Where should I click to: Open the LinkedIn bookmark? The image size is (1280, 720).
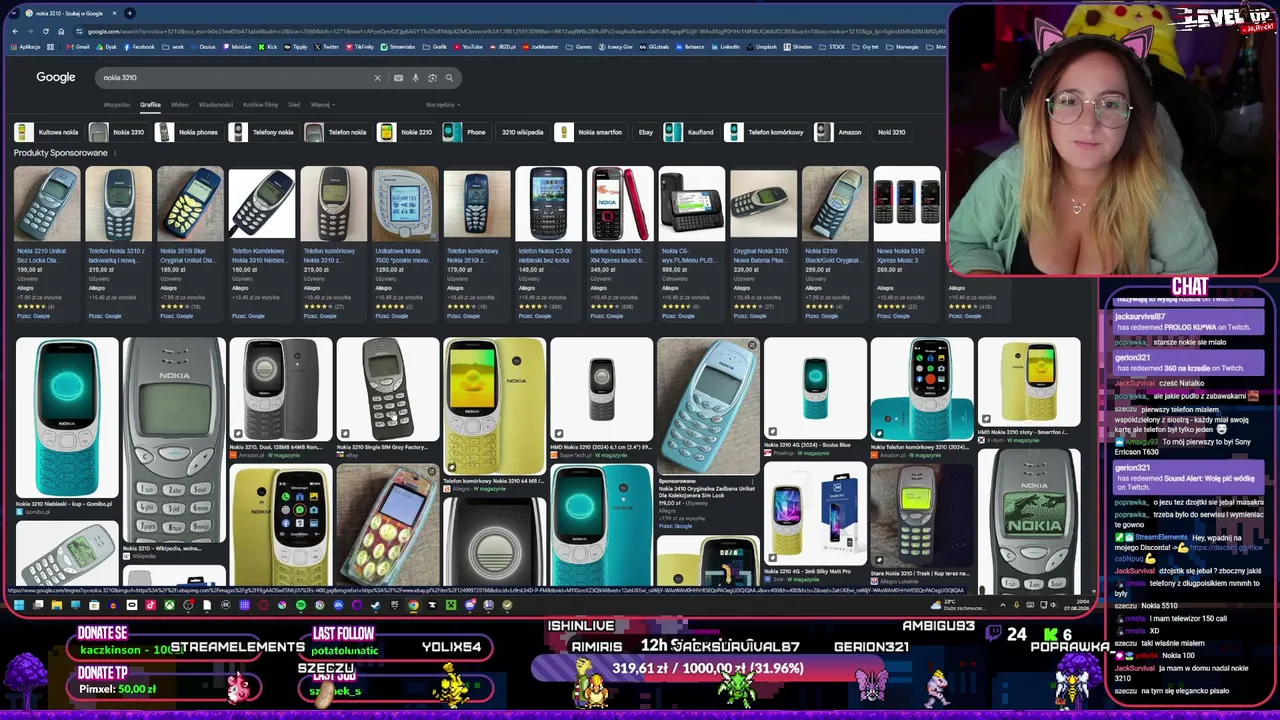coord(726,47)
